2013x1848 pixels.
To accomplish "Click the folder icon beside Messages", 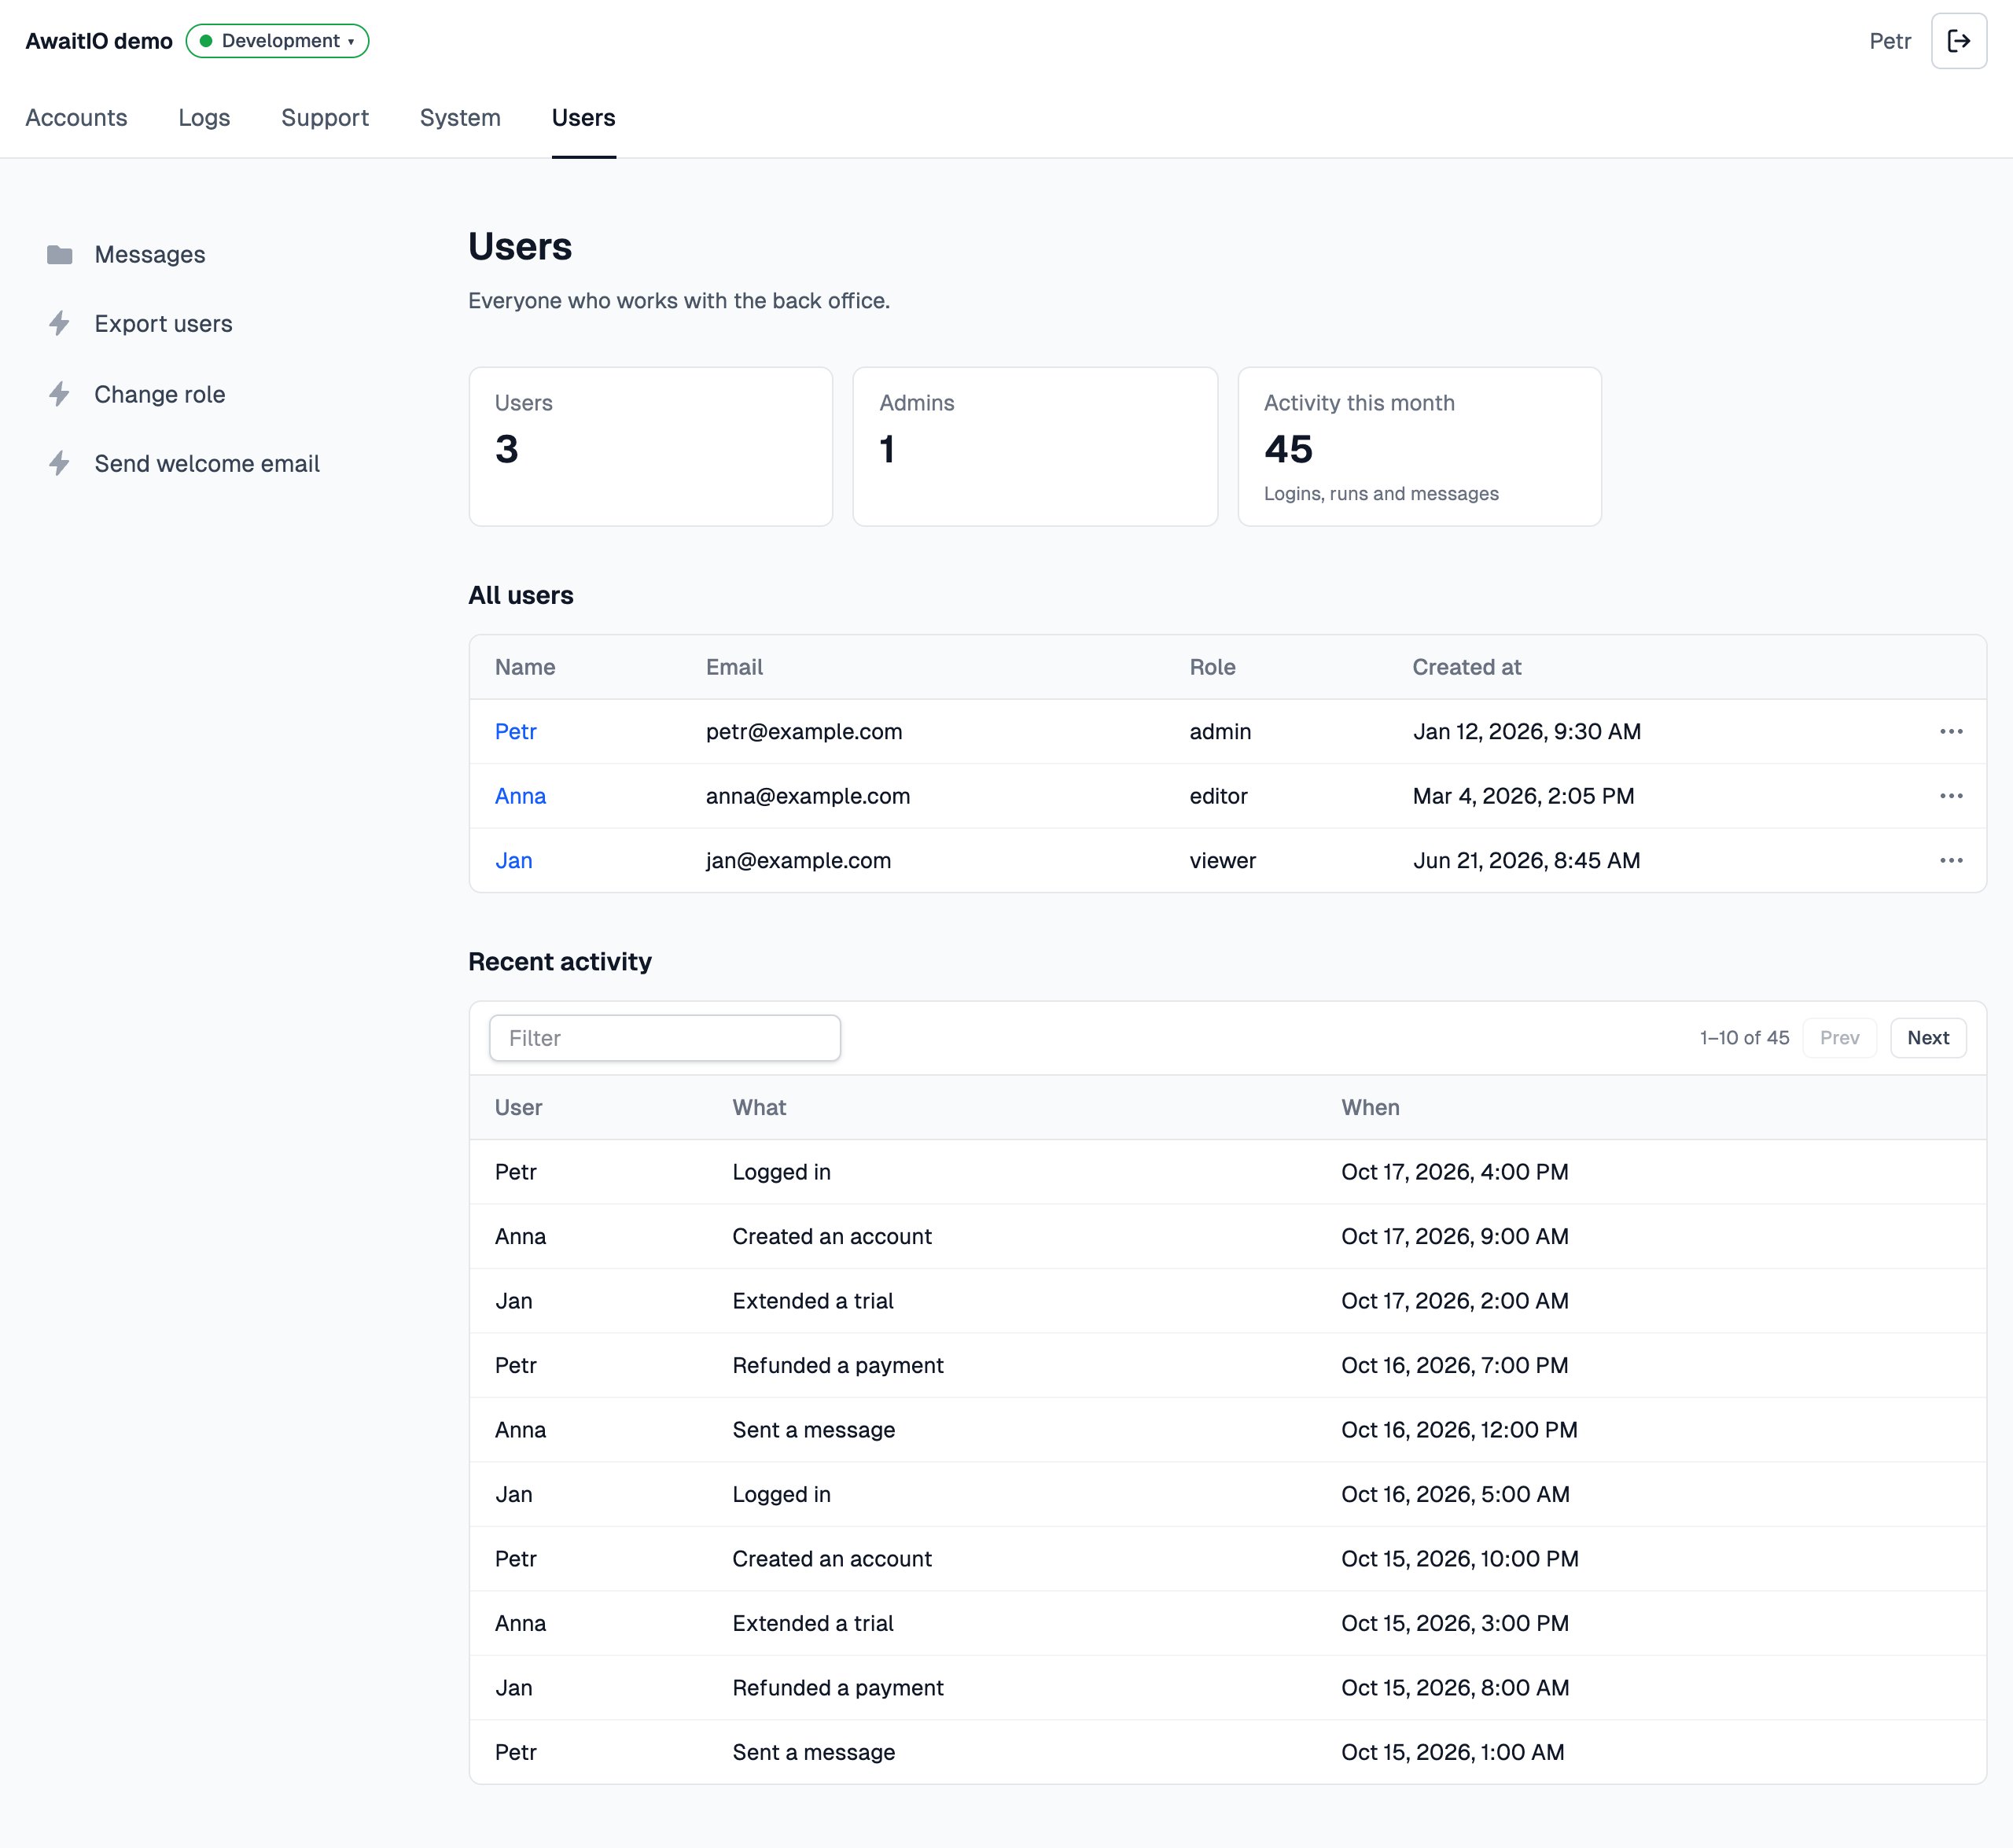I will 60,255.
